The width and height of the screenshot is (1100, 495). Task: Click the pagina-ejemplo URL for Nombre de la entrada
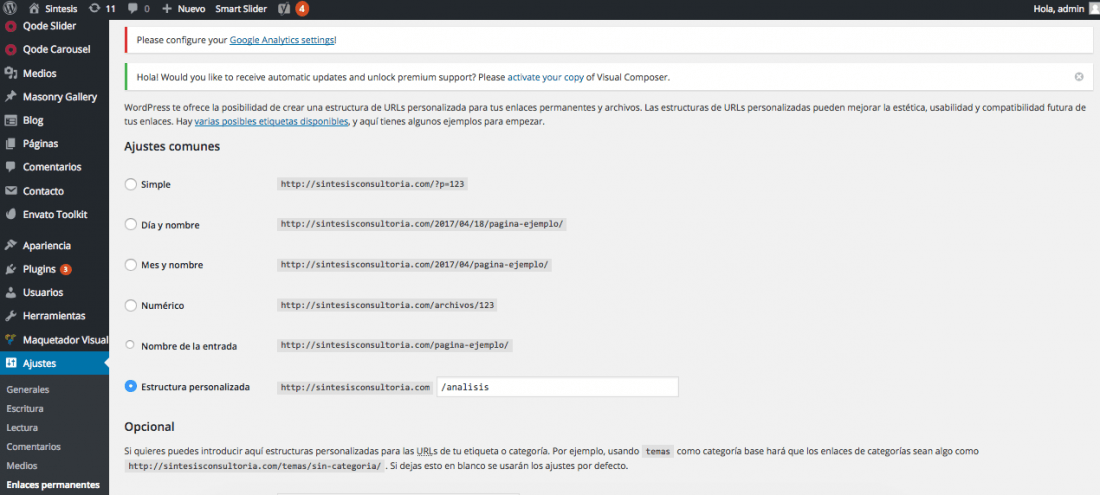[x=395, y=346]
